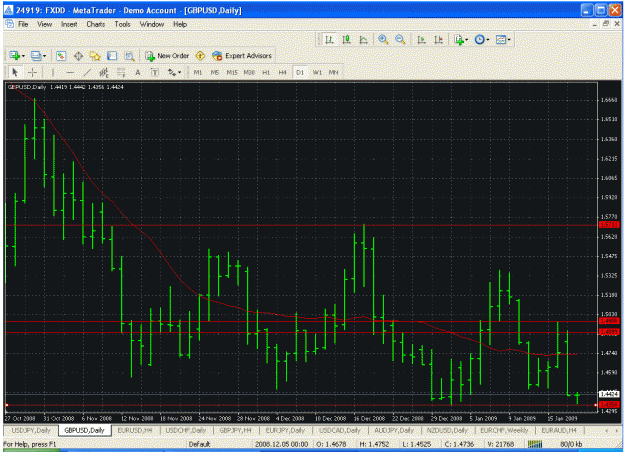Switch the timeframe to W1
Image resolution: width=625 pixels, height=452 pixels.
coord(317,72)
